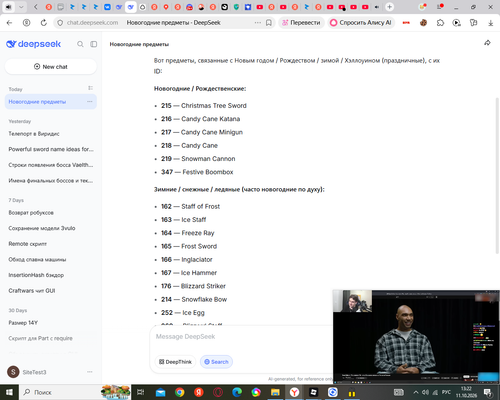Open the extensions puzzle icon
Image resolution: width=500 pixels, height=400 pixels.
pyautogui.click(x=440, y=23)
